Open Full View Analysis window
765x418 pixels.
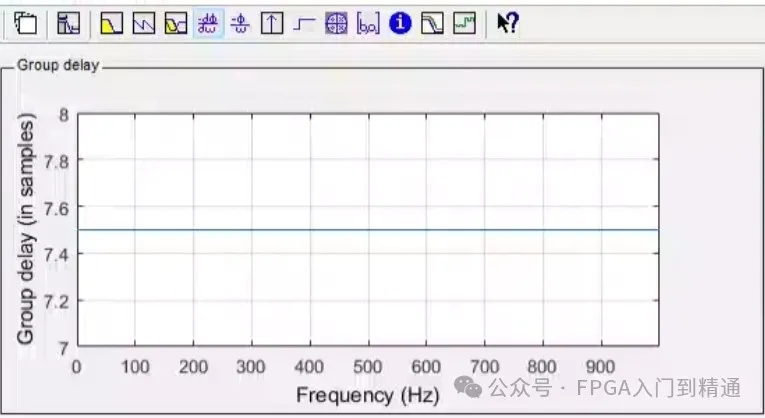pyautogui.click(x=26, y=23)
